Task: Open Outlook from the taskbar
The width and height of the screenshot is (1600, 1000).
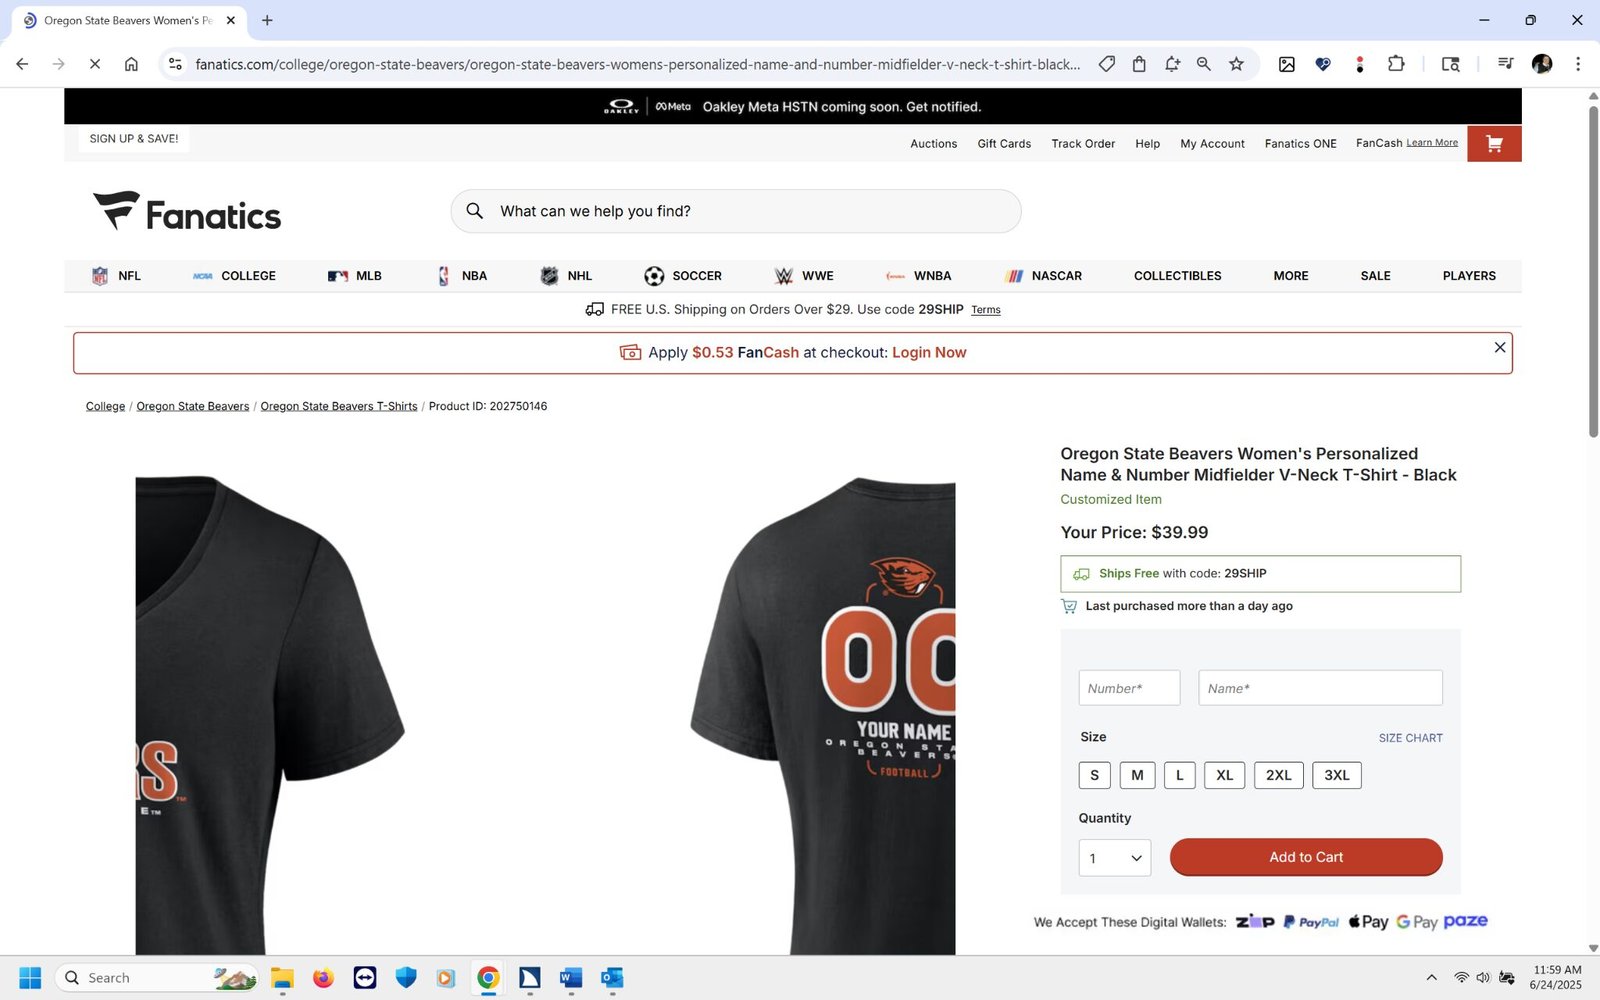Action: click(x=612, y=977)
